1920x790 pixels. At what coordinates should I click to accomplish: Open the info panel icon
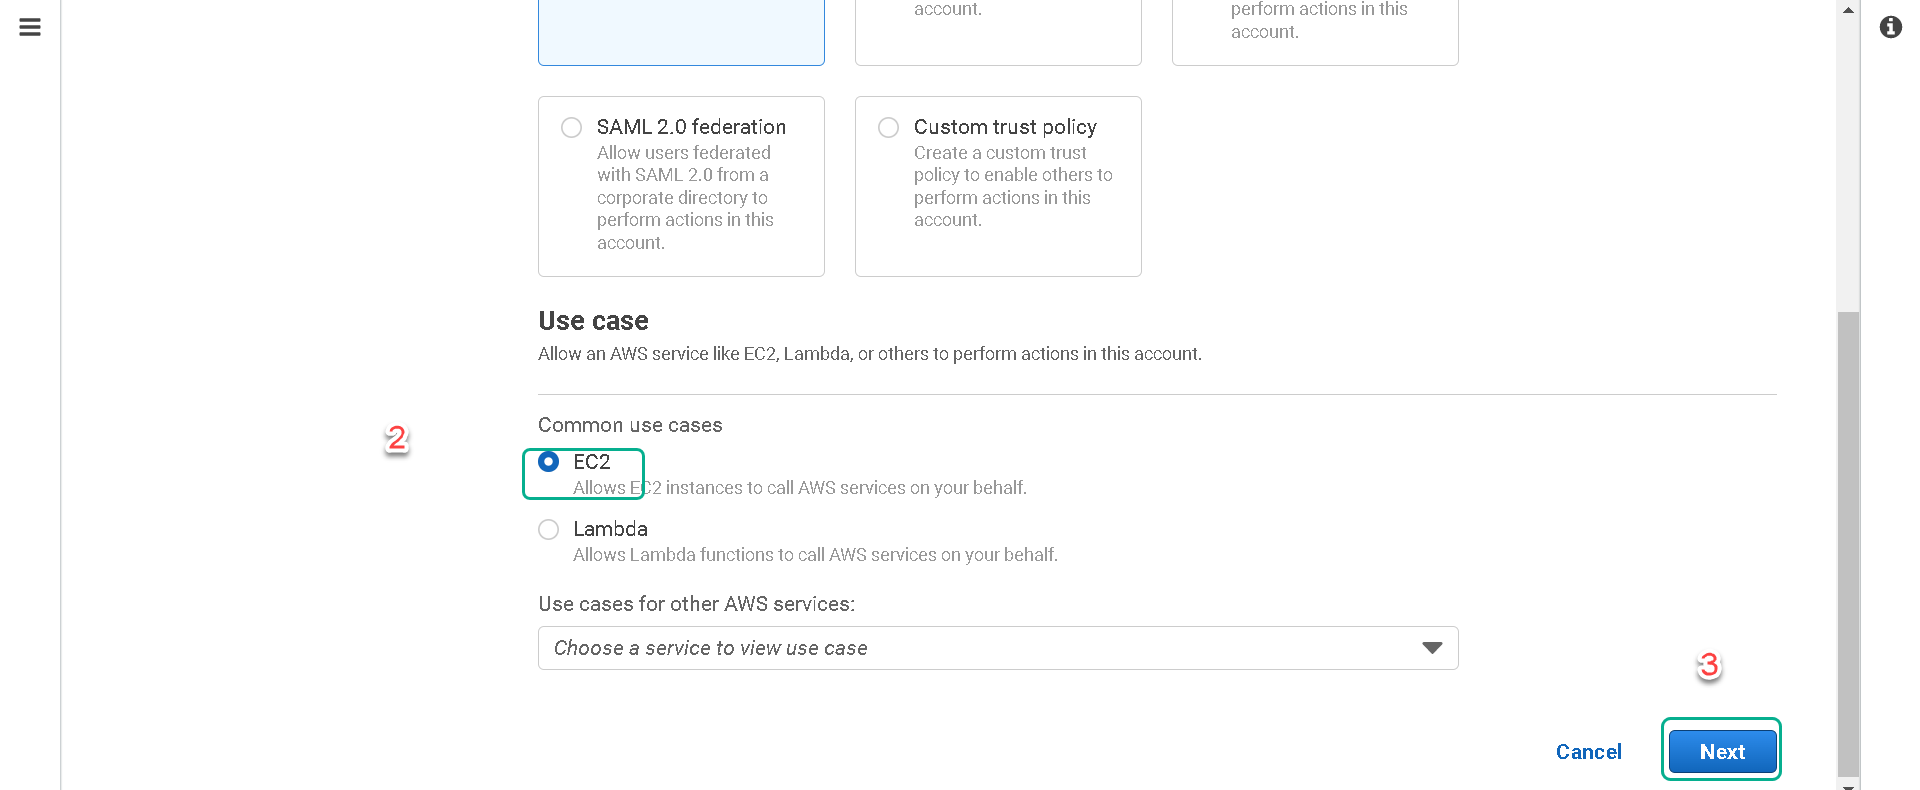[1890, 27]
